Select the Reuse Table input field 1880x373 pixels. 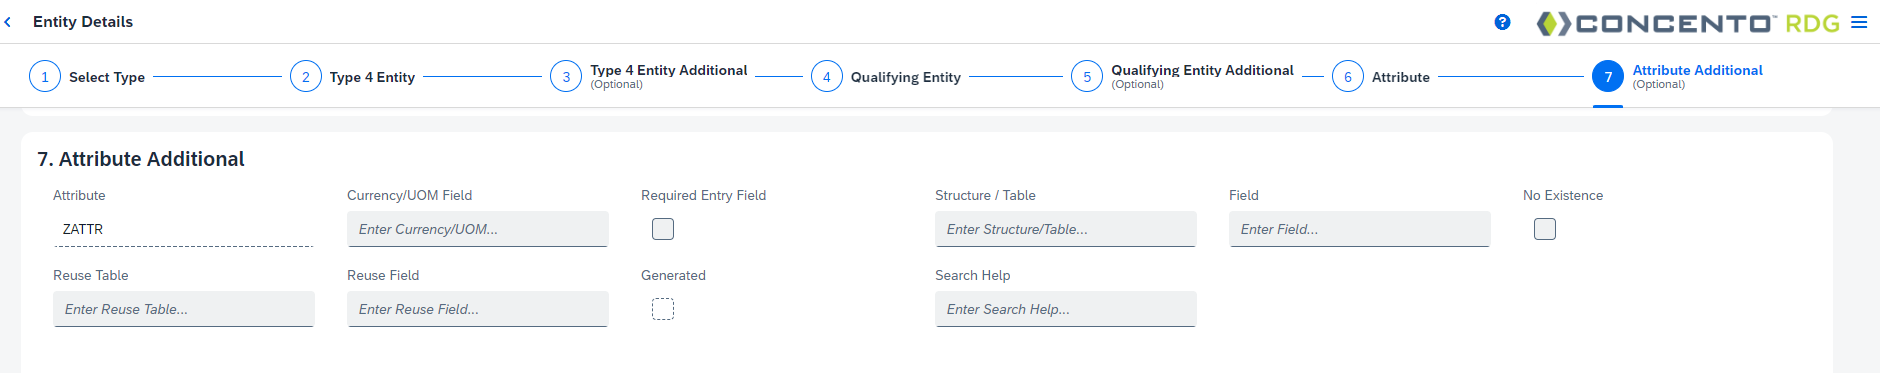pos(184,309)
